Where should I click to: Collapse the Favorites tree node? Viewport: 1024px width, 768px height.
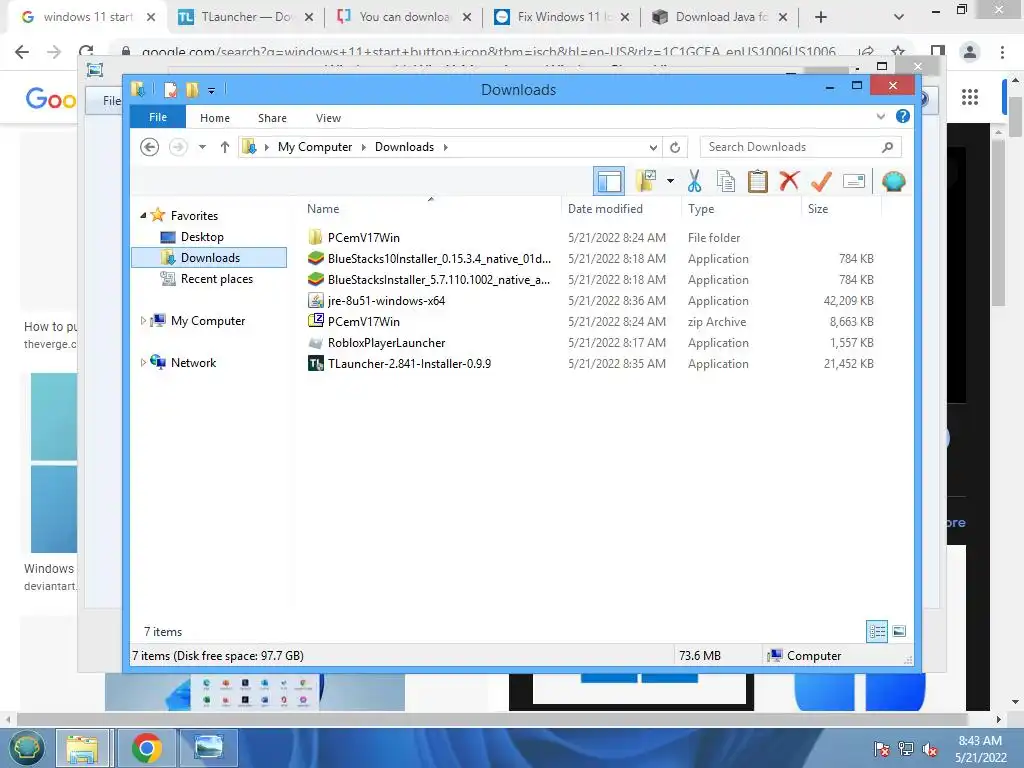click(x=143, y=216)
